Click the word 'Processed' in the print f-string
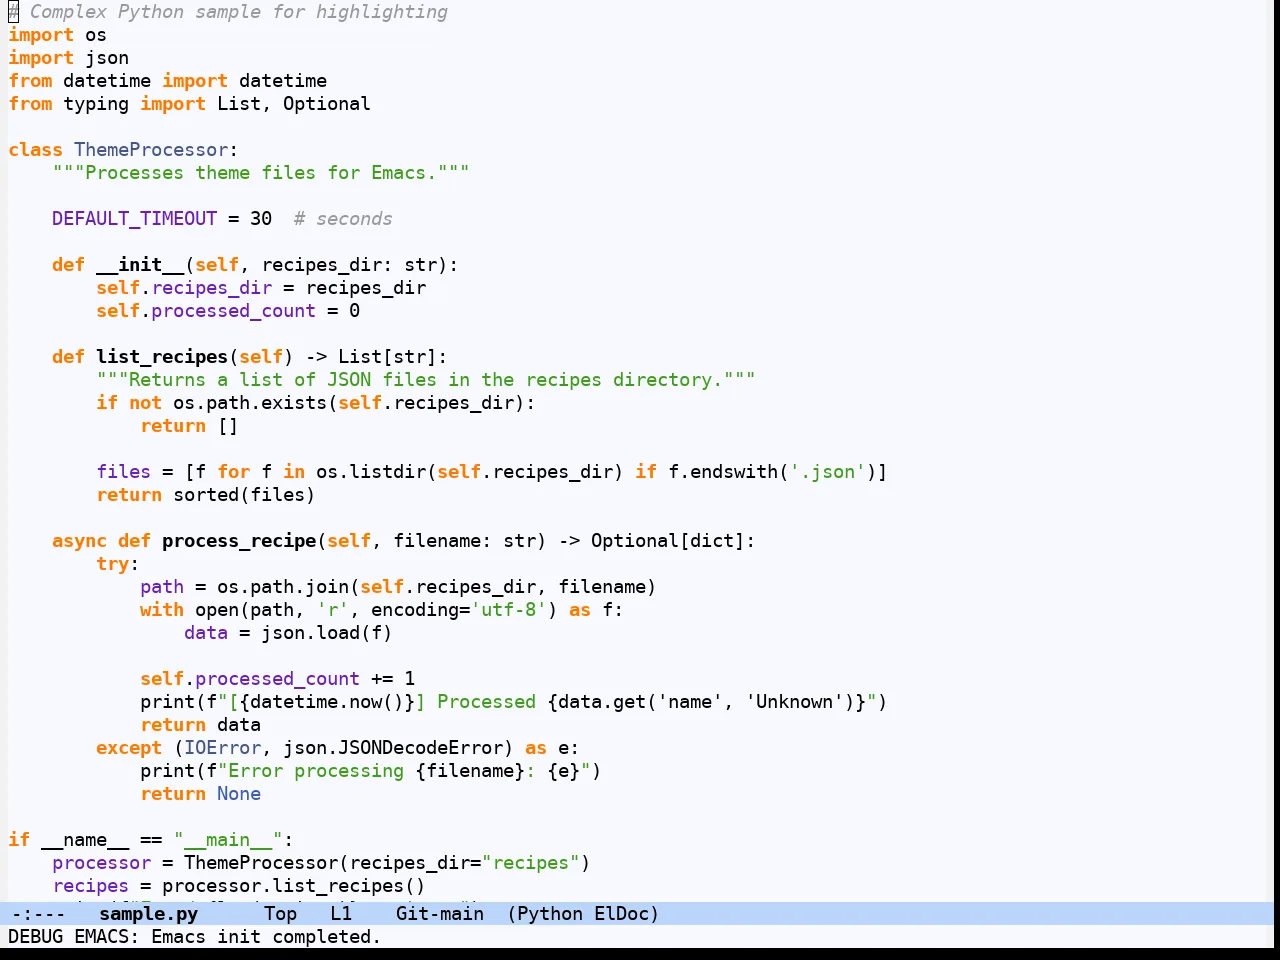Image resolution: width=1280 pixels, height=960 pixels. point(486,702)
